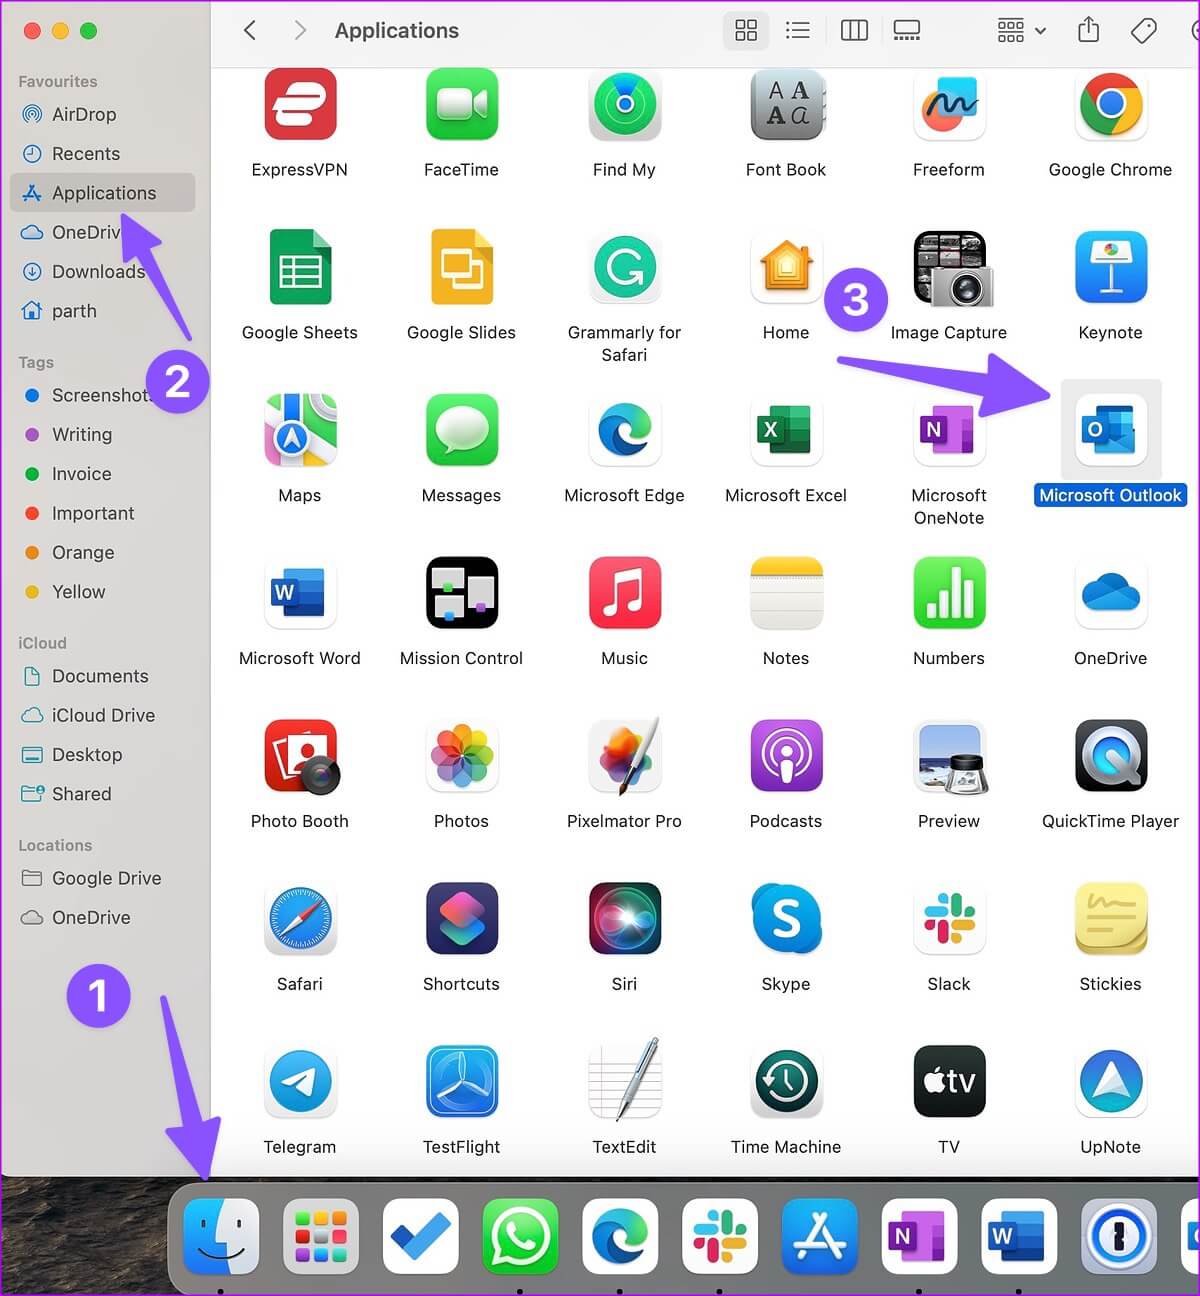Screen dimensions: 1200x1296
Task: Click the Safari app icon
Action: [300, 919]
